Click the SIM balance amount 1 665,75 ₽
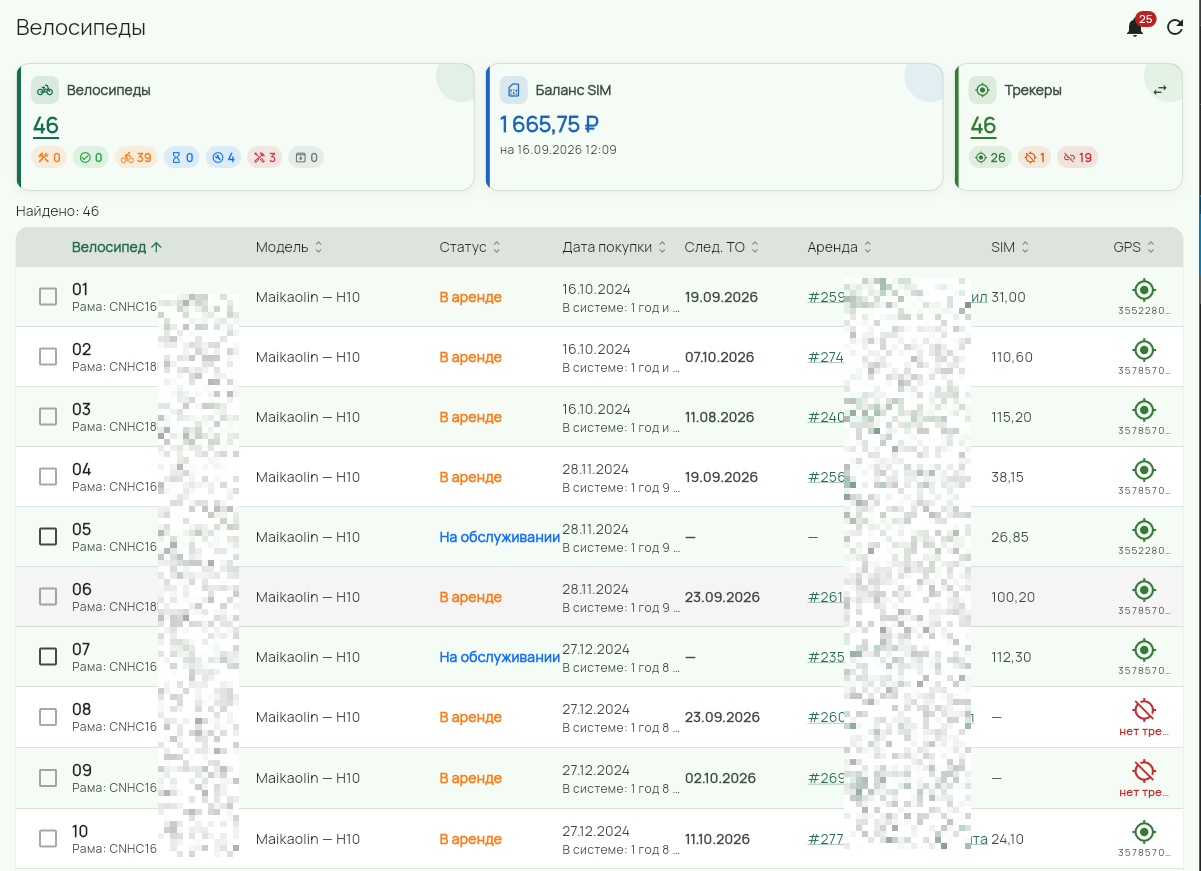 pyautogui.click(x=549, y=125)
